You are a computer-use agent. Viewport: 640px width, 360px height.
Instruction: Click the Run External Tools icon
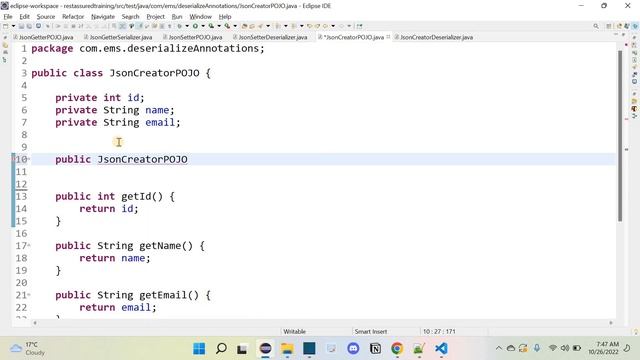click(x=227, y=26)
